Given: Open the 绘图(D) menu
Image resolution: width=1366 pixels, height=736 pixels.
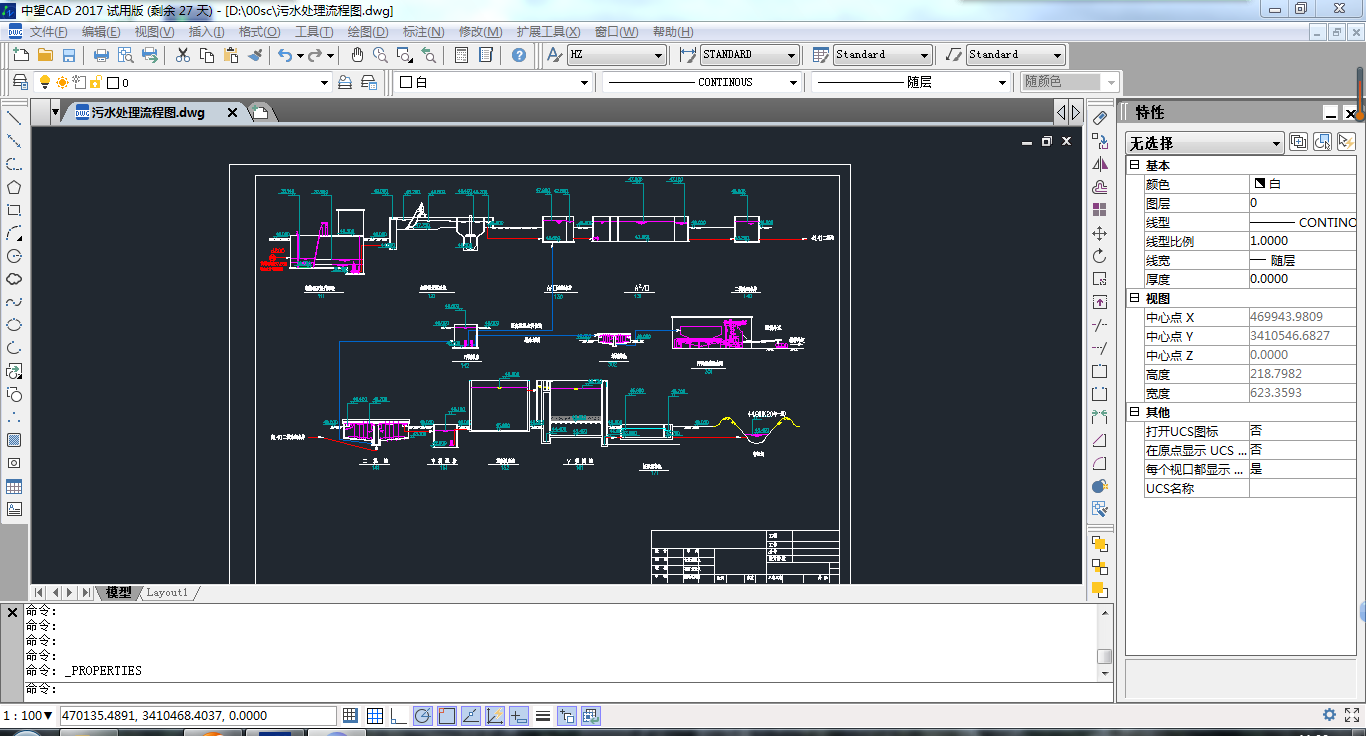Looking at the screenshot, I should pyautogui.click(x=367, y=32).
